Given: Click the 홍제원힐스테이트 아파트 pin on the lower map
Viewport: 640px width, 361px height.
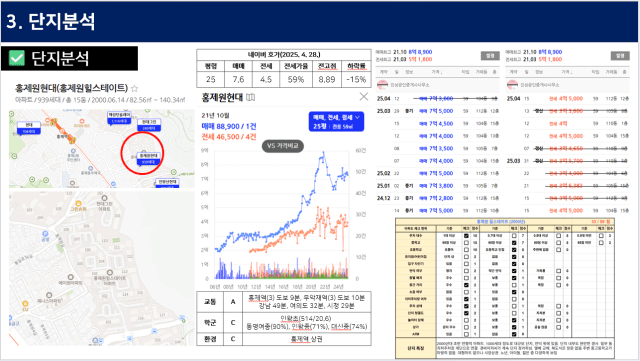Looking at the screenshot, I should pyautogui.click(x=109, y=272).
